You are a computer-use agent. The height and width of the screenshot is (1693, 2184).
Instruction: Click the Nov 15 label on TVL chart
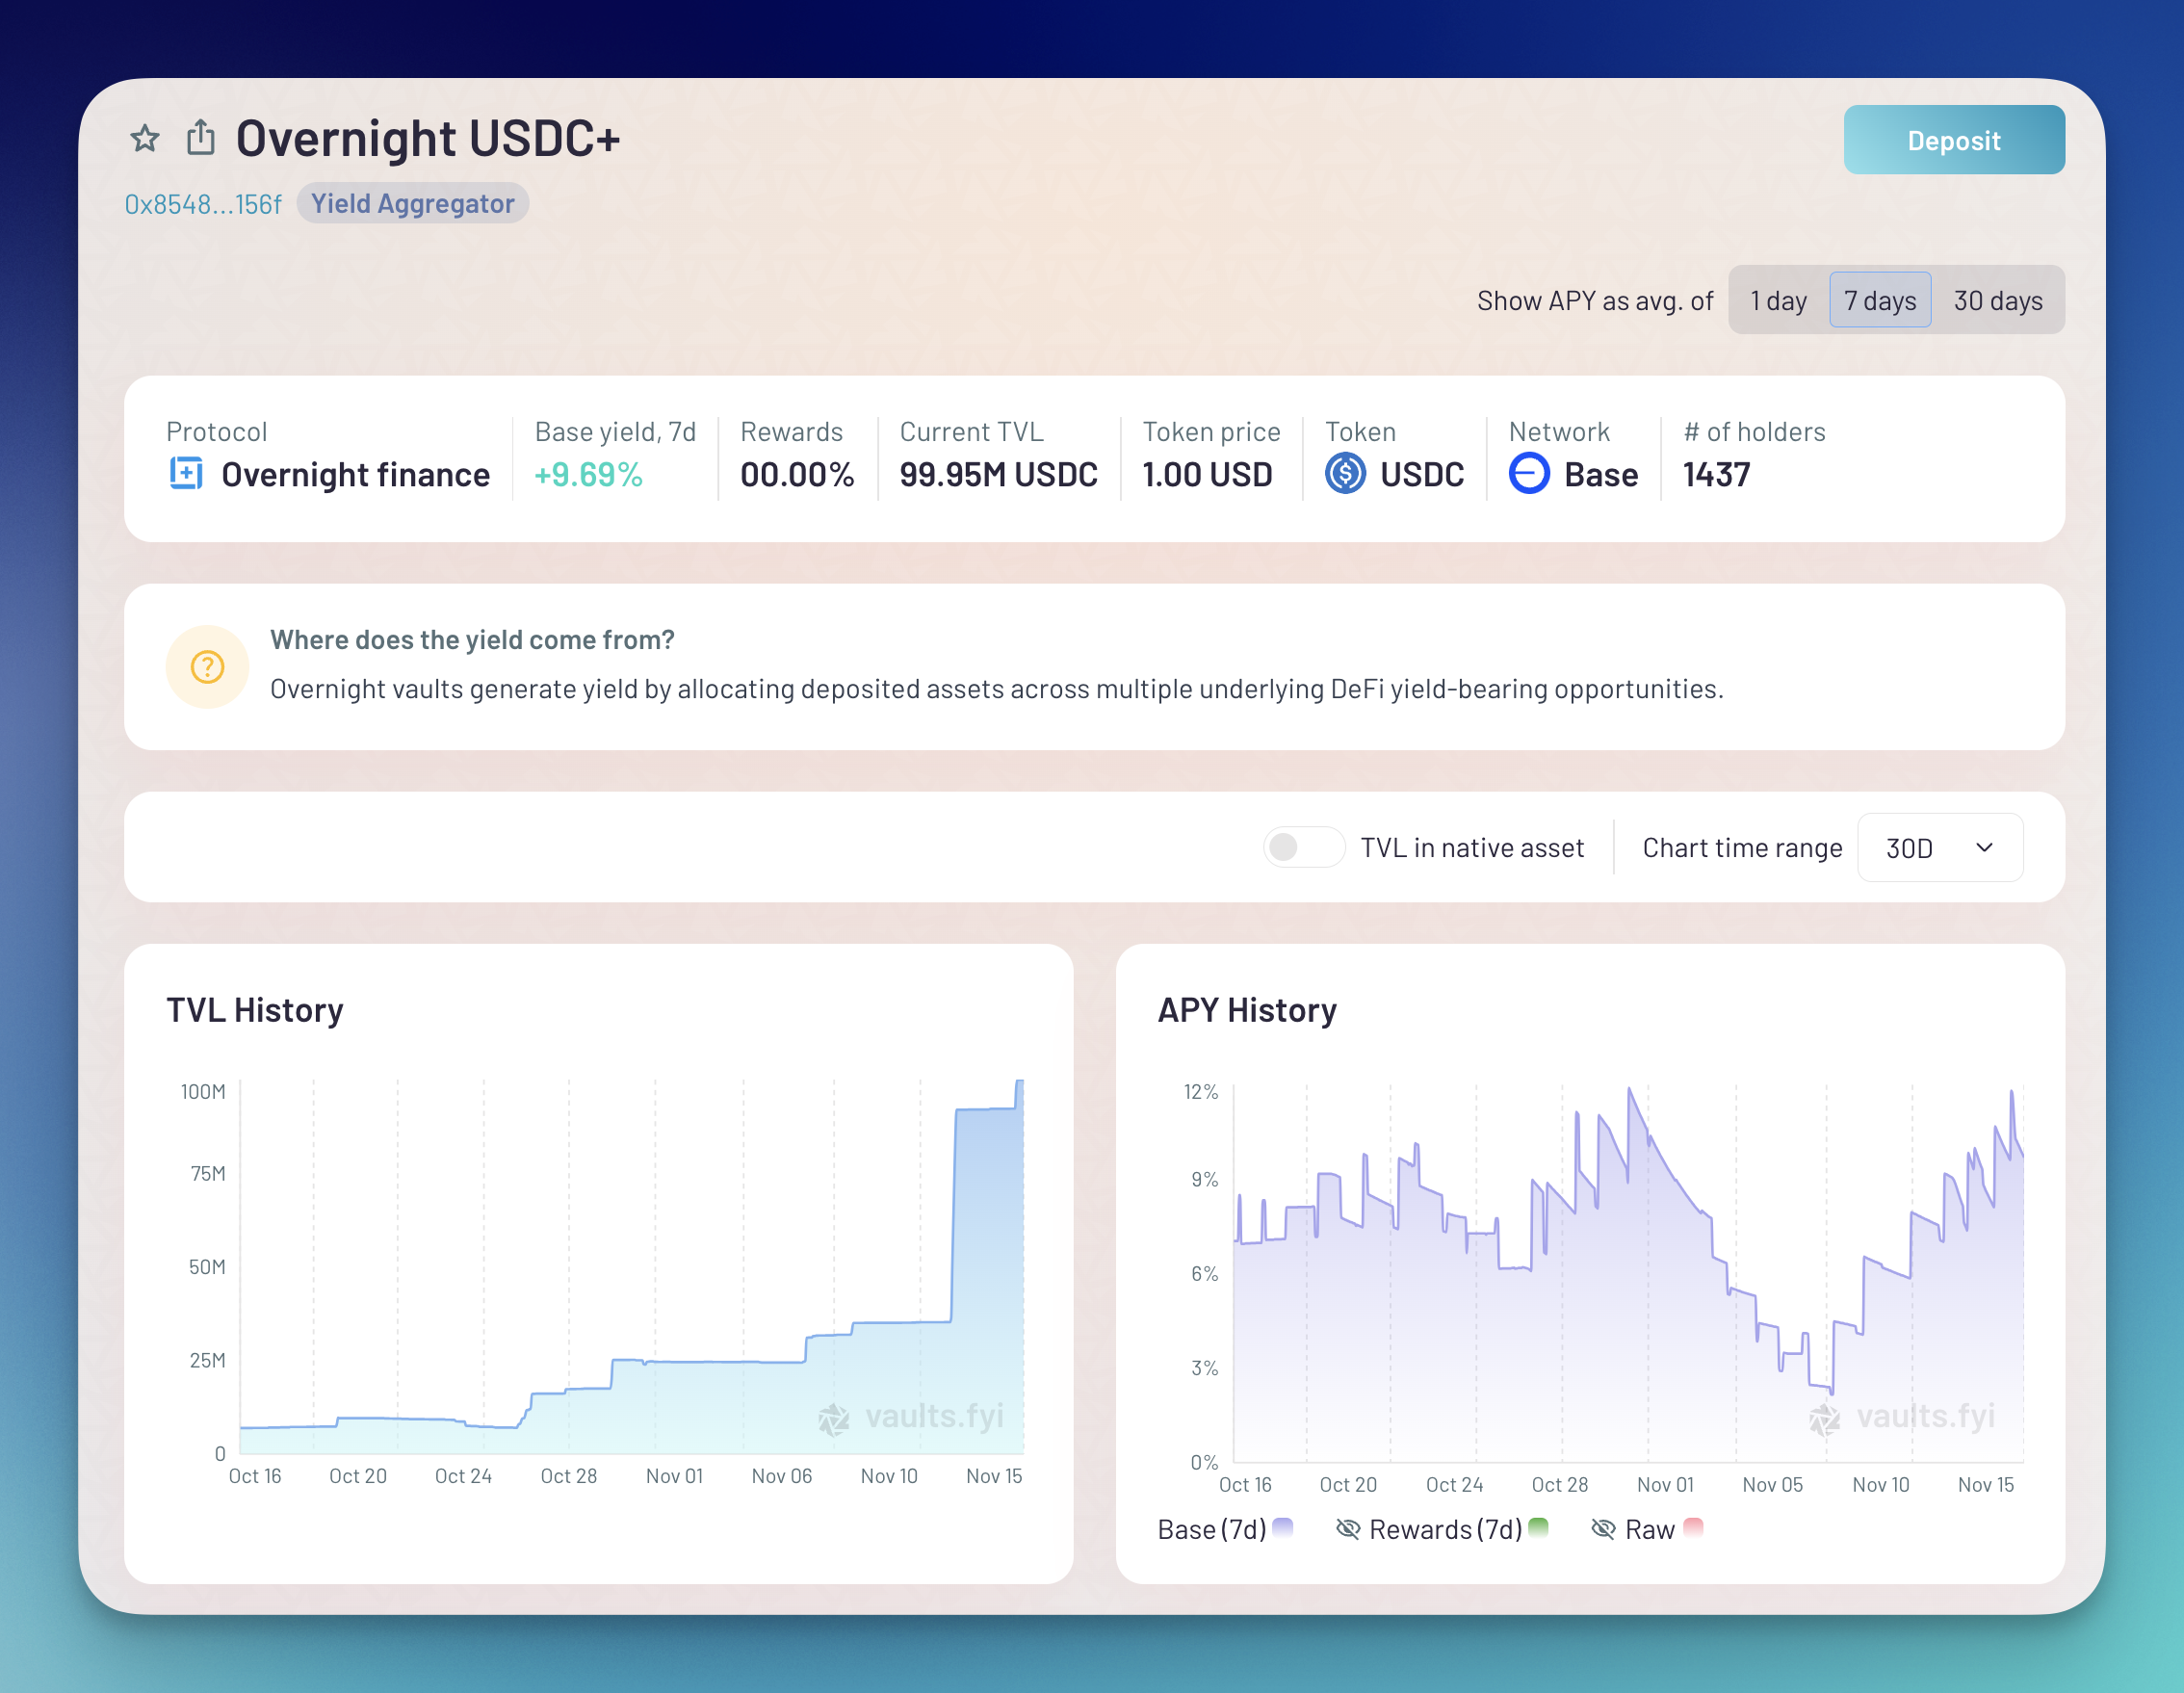994,1476
